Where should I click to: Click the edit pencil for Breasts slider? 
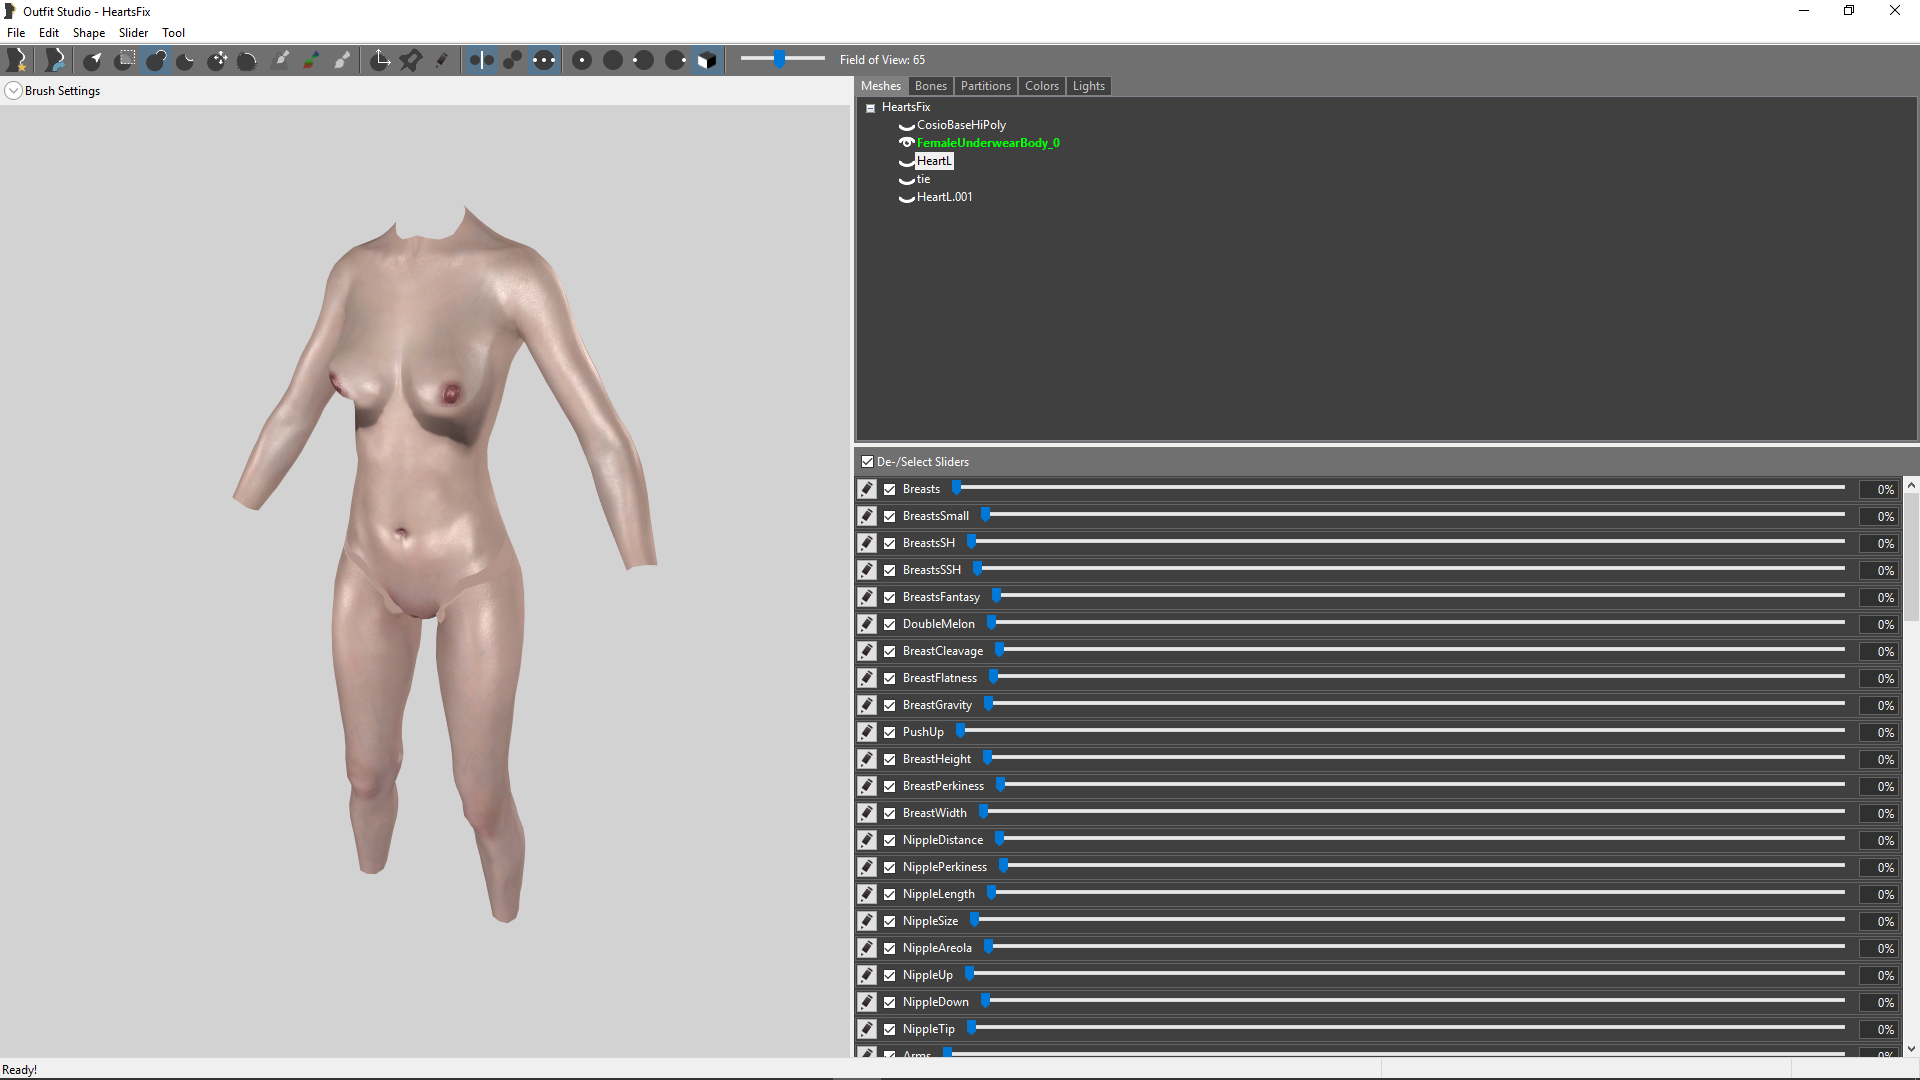(x=867, y=489)
